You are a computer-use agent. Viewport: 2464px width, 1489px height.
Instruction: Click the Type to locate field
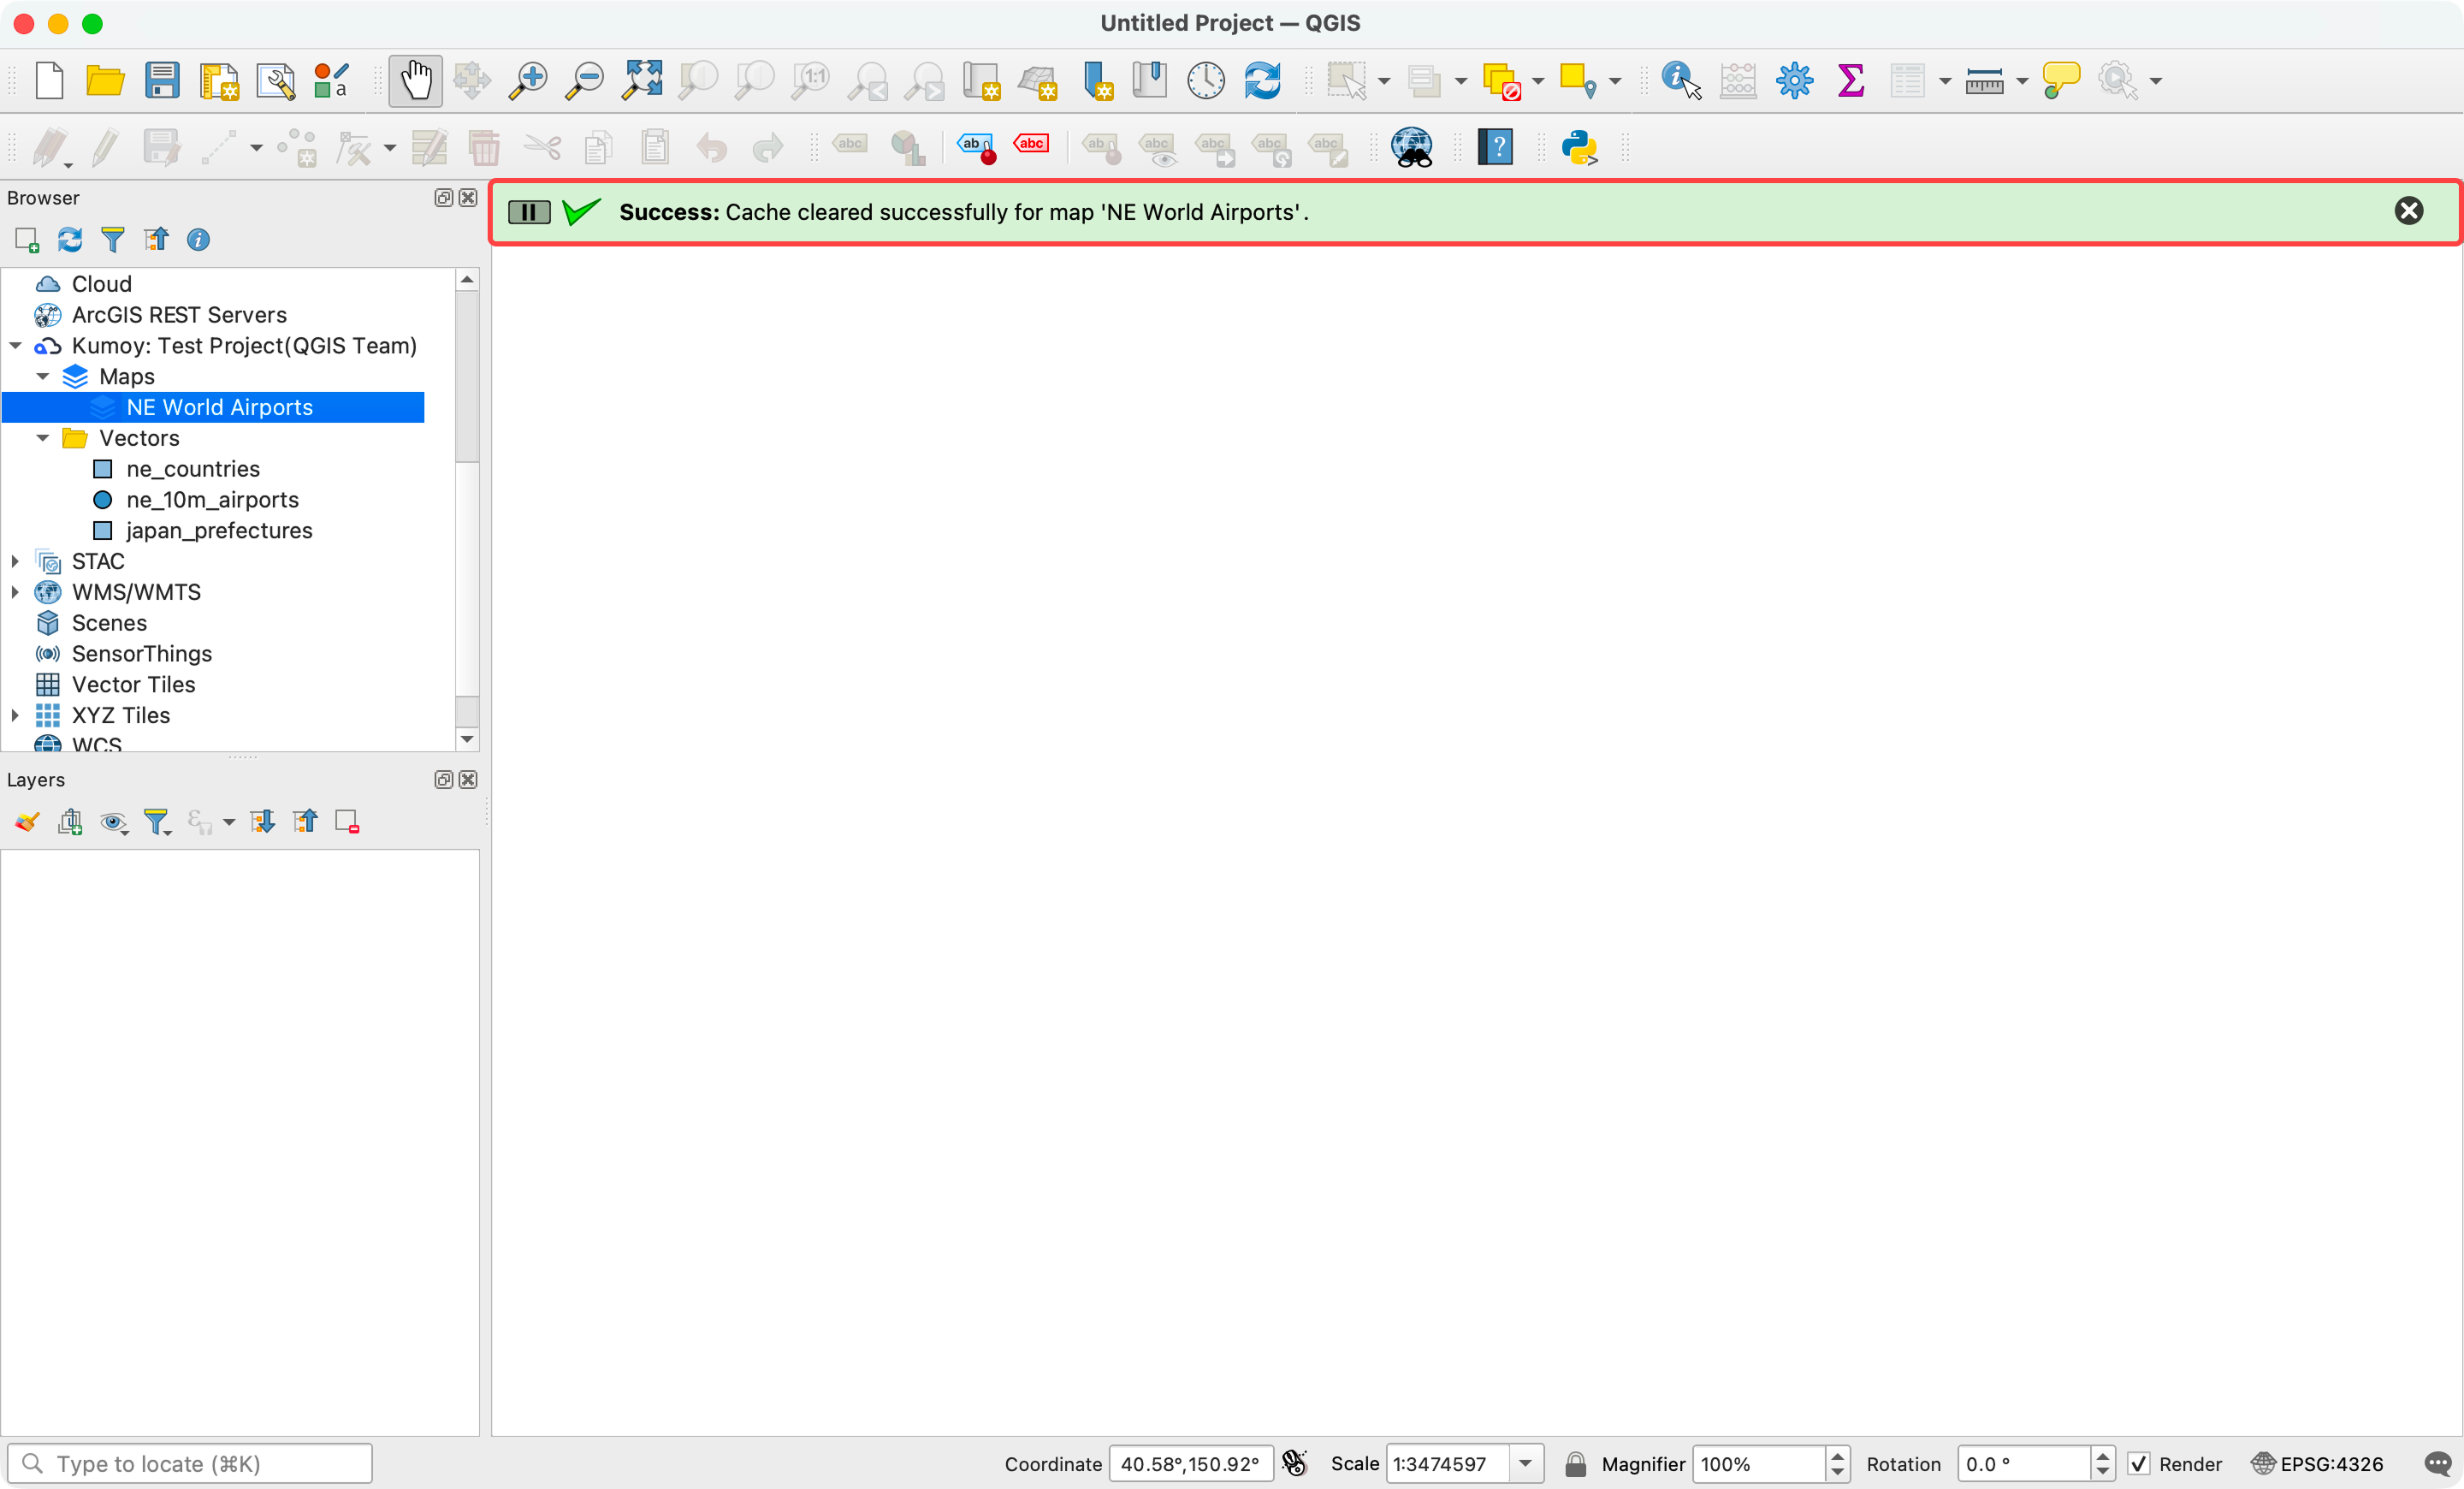pyautogui.click(x=190, y=1464)
